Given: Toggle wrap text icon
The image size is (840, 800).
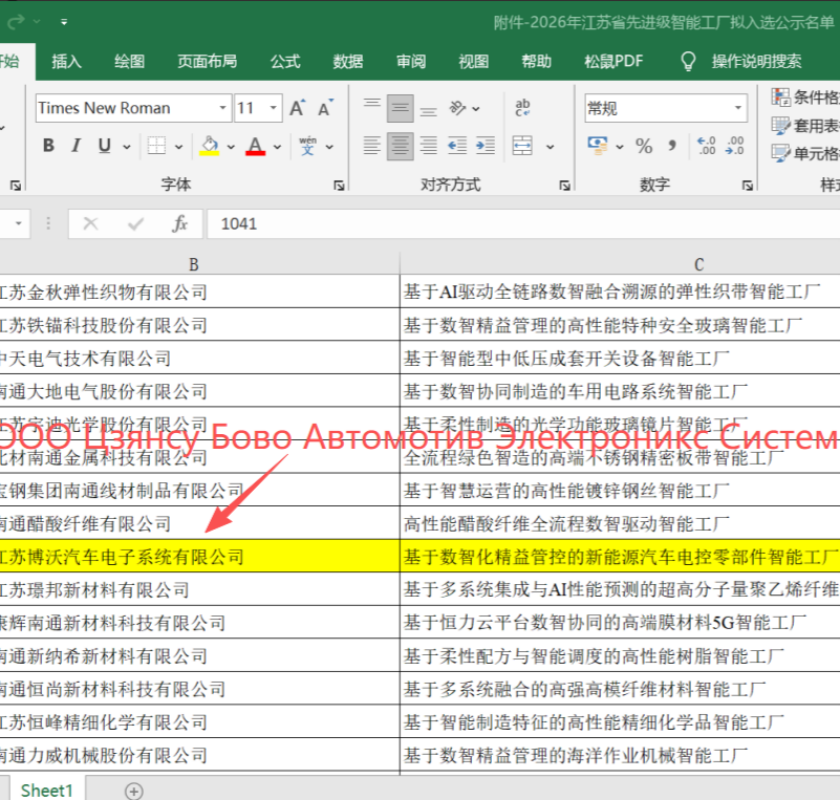Looking at the screenshot, I should coord(522,108).
